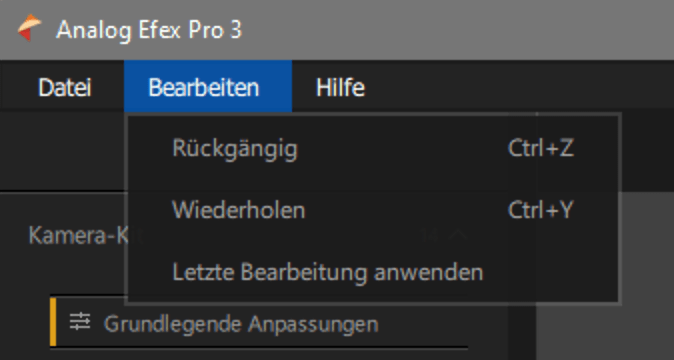Click the yellow marker bar beside Grundlegende Anpassungen

click(x=53, y=322)
